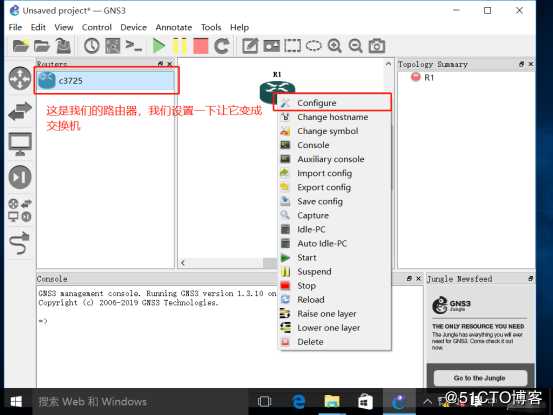The width and height of the screenshot is (553, 415).
Task: Undock the Topology Summary panel
Action: (x=521, y=64)
